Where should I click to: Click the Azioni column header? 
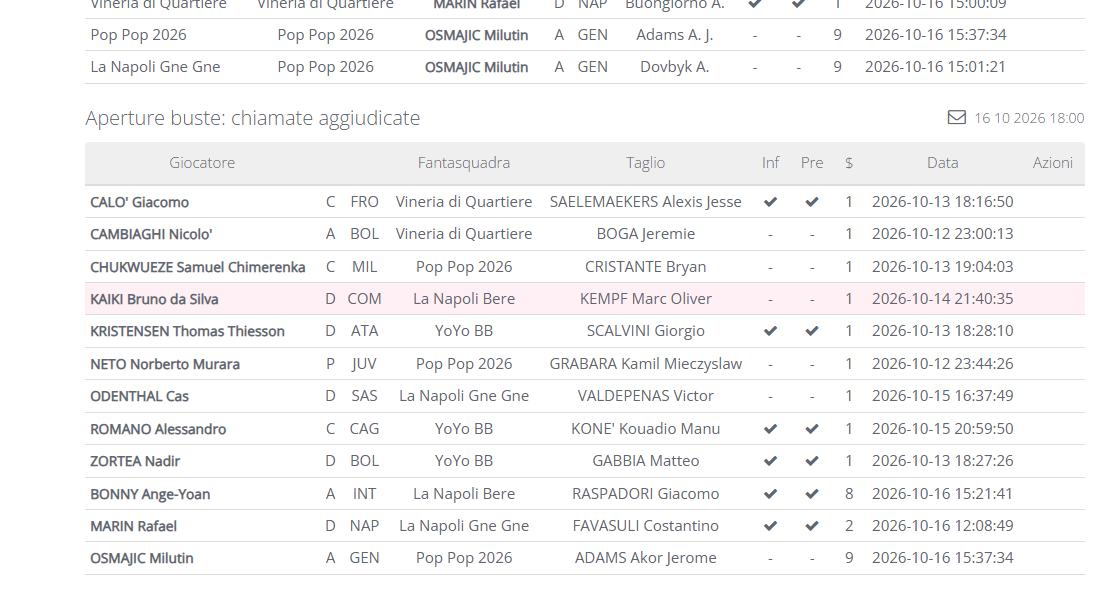[x=1053, y=163]
